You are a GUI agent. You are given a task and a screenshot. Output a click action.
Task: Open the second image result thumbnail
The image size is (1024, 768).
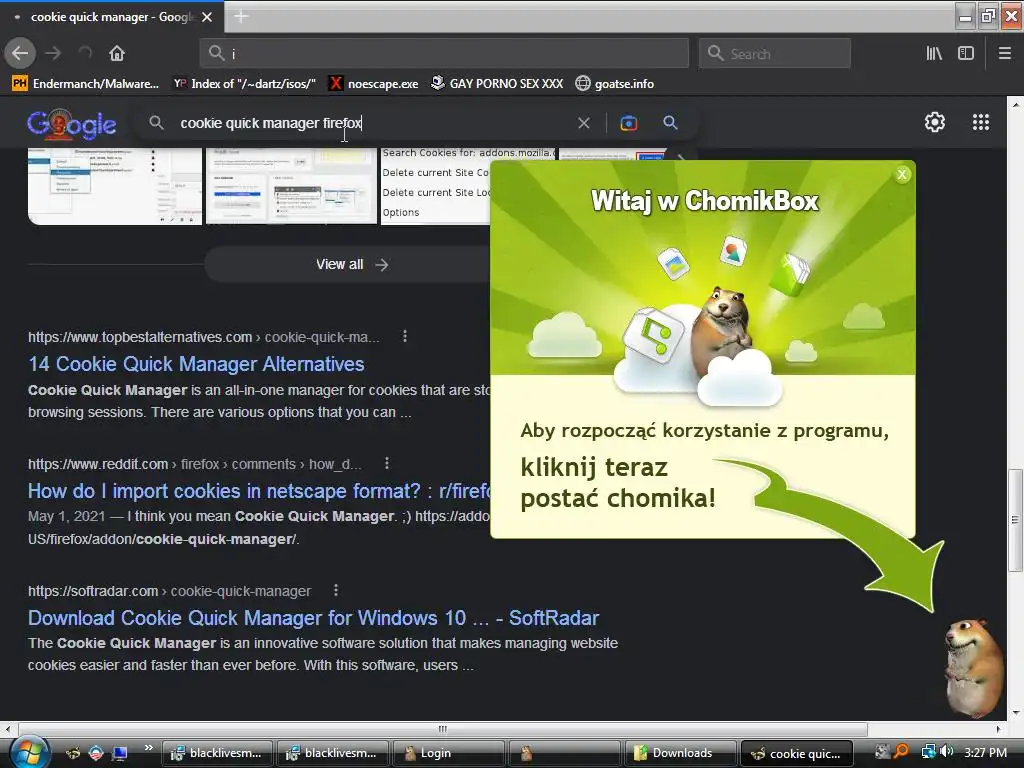[x=291, y=186]
